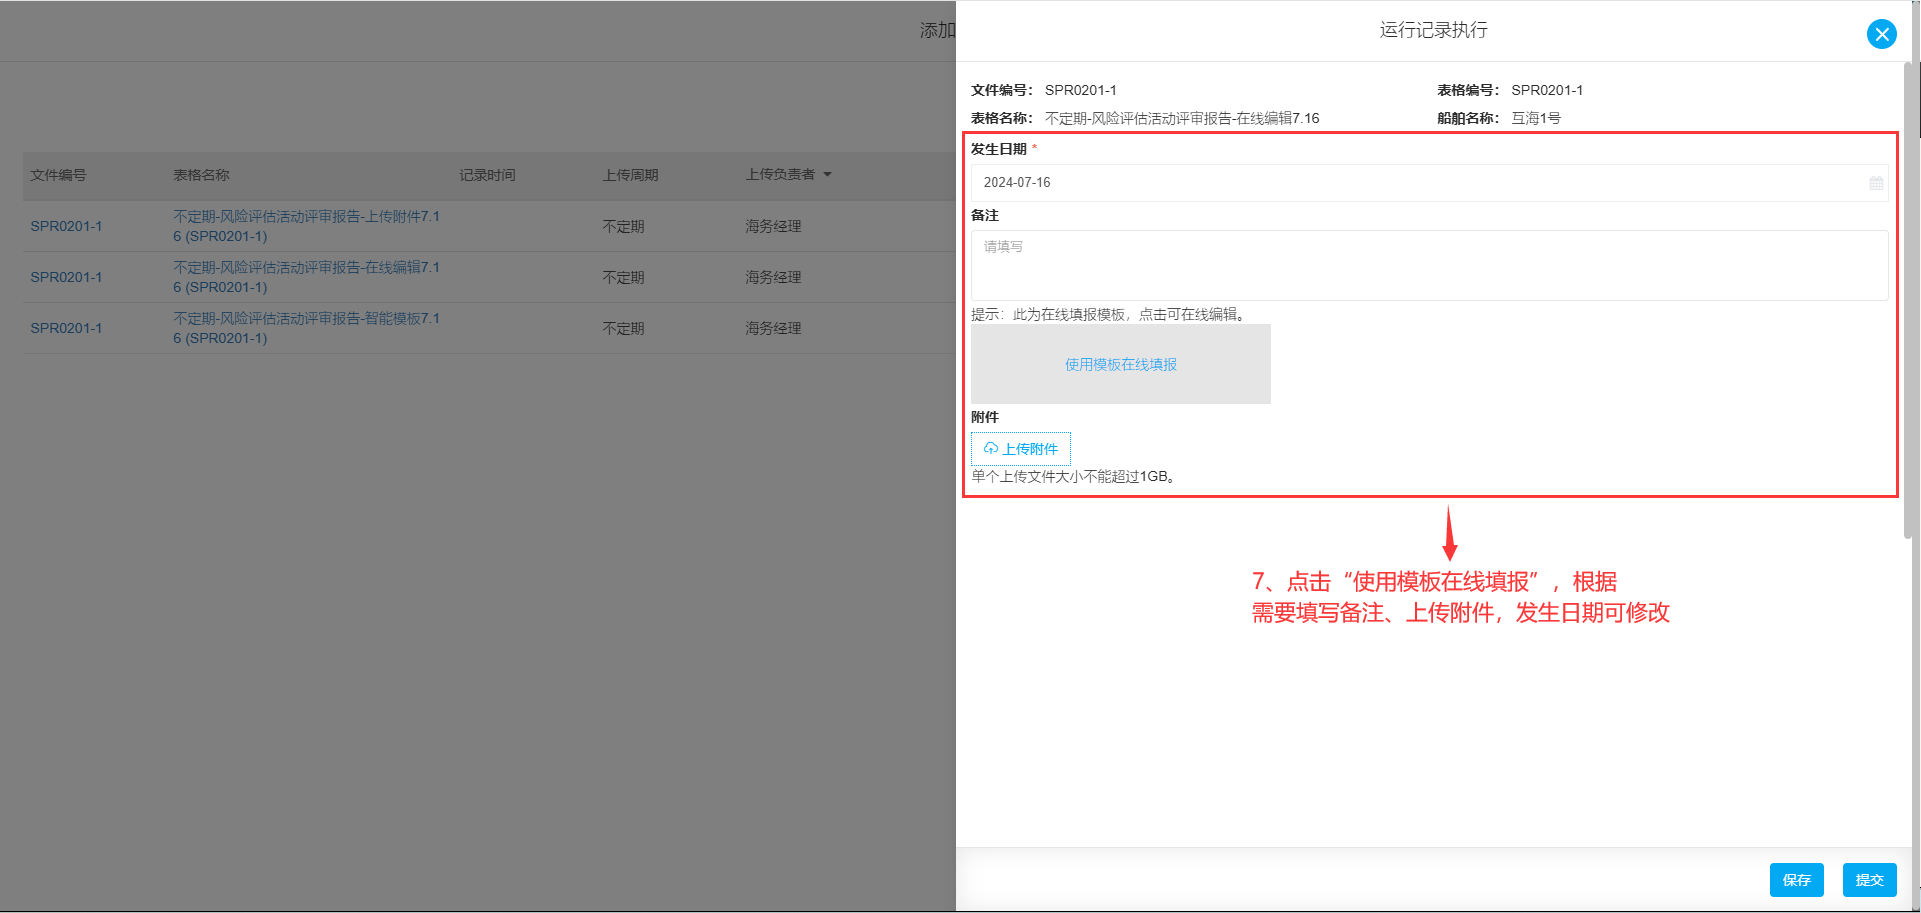The image size is (1921, 913).
Task: Click SPR0201-1 in the 在线编辑 row
Action: (x=66, y=277)
